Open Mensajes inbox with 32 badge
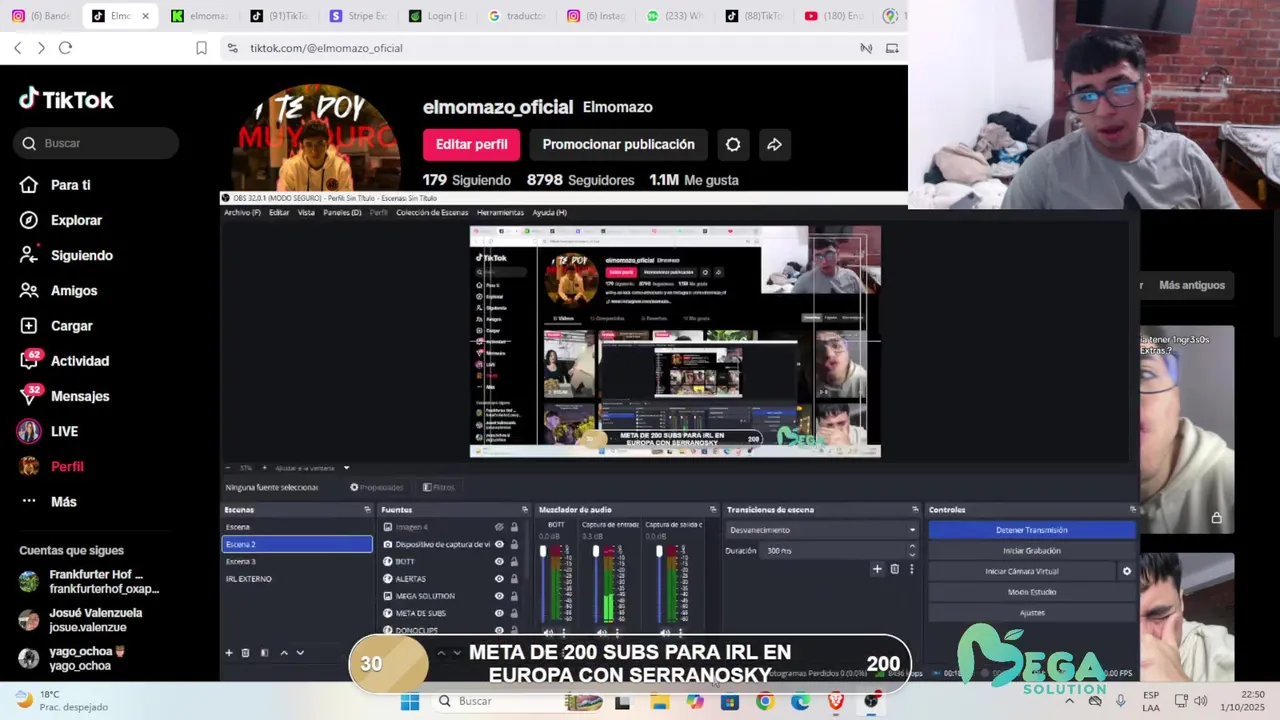1280x720 pixels. (x=64, y=396)
